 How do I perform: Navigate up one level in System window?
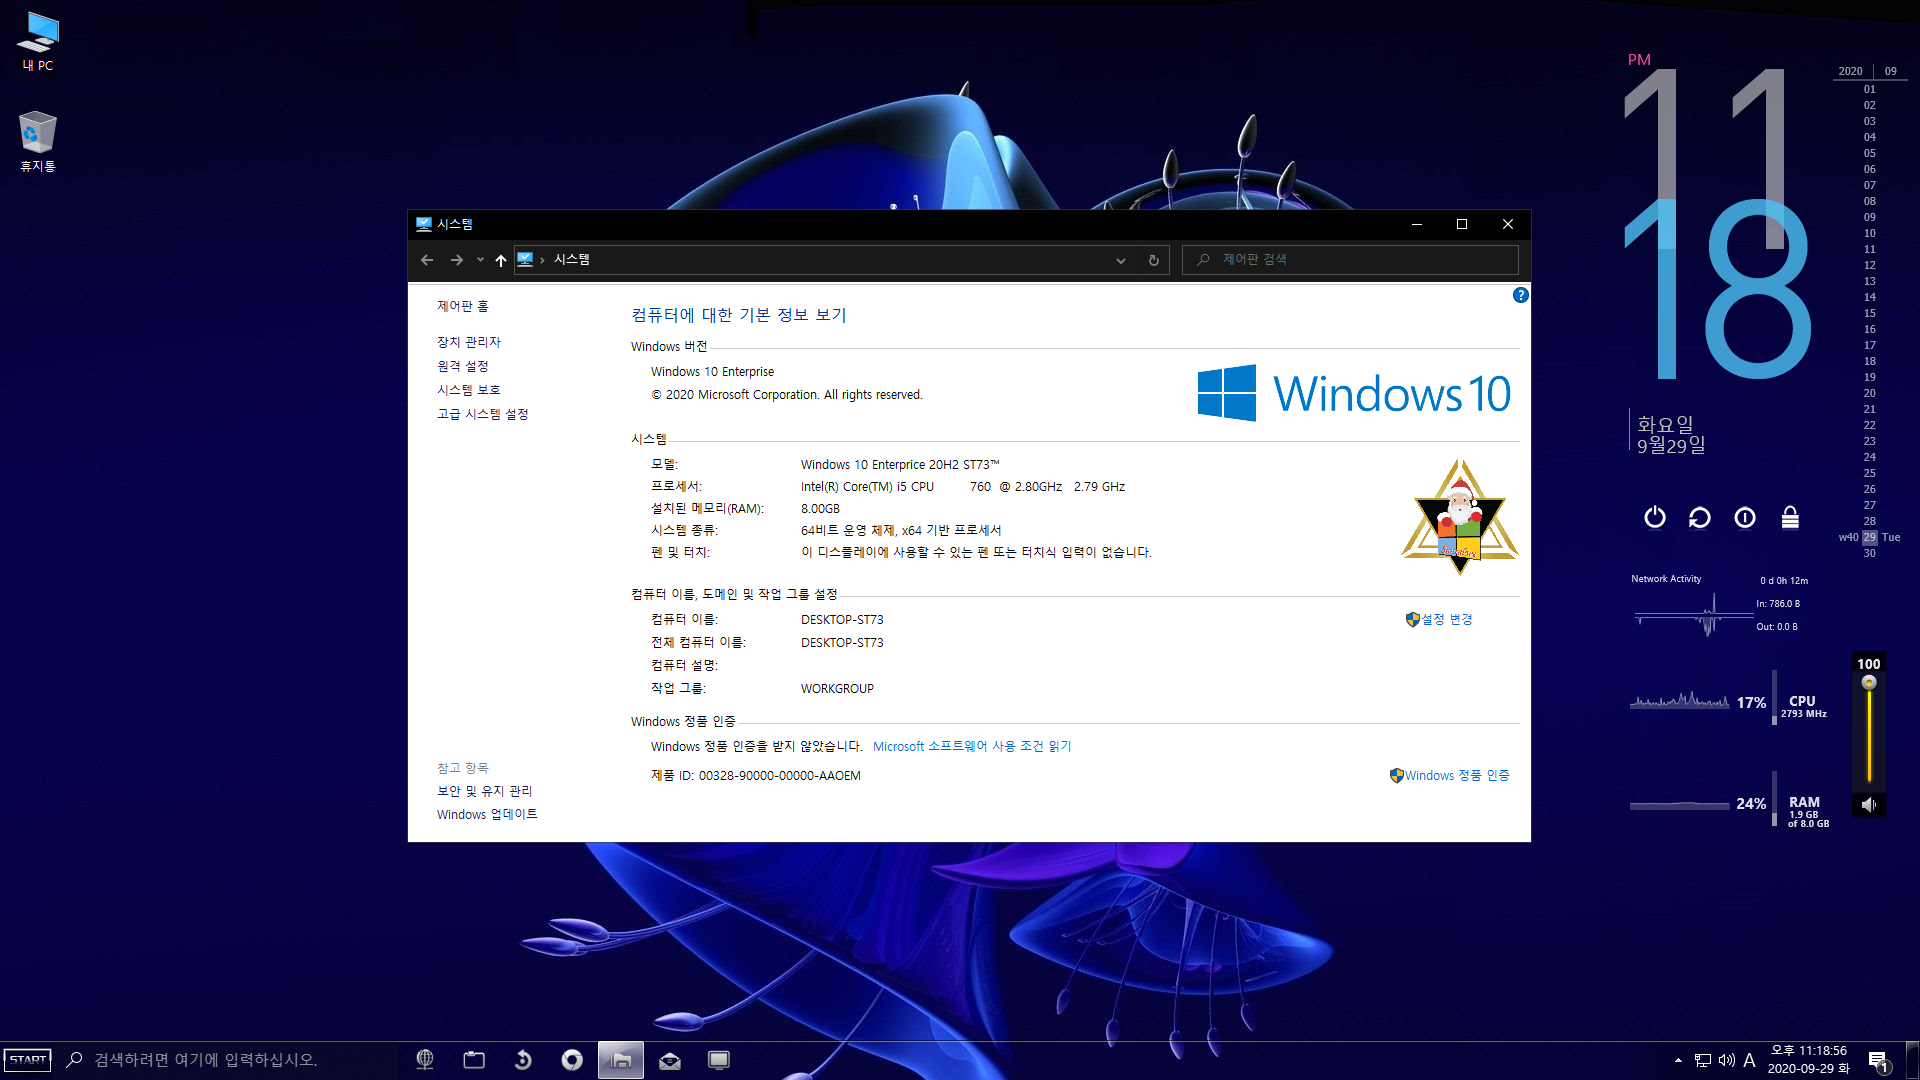click(500, 260)
